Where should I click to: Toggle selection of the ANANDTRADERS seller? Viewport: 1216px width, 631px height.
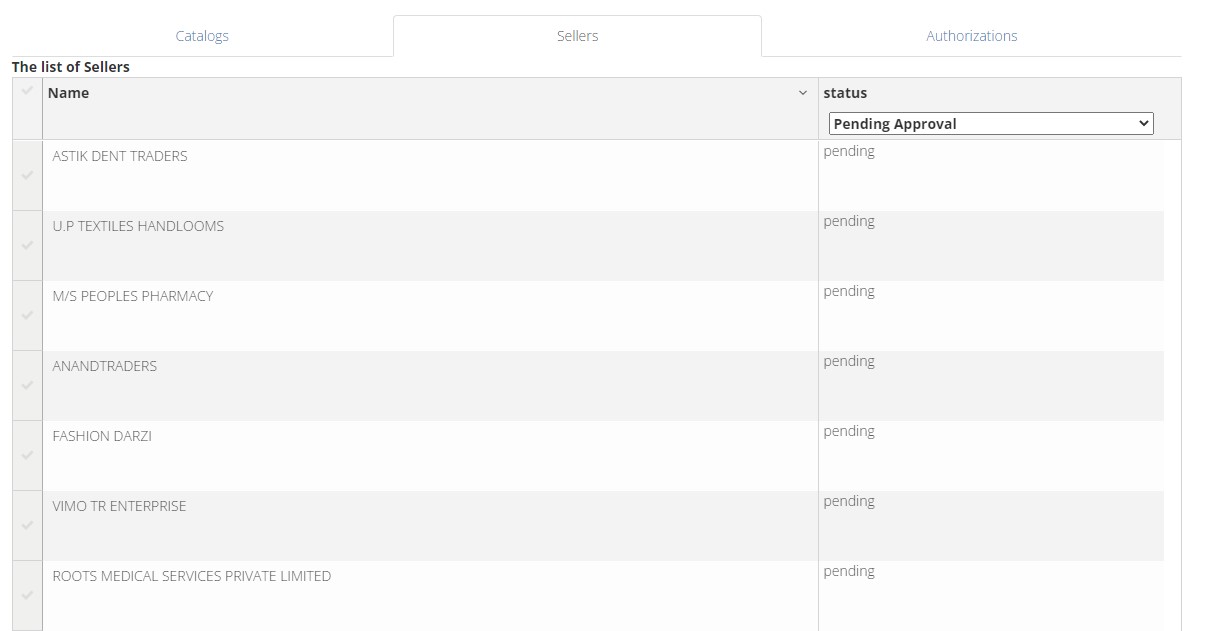(27, 385)
